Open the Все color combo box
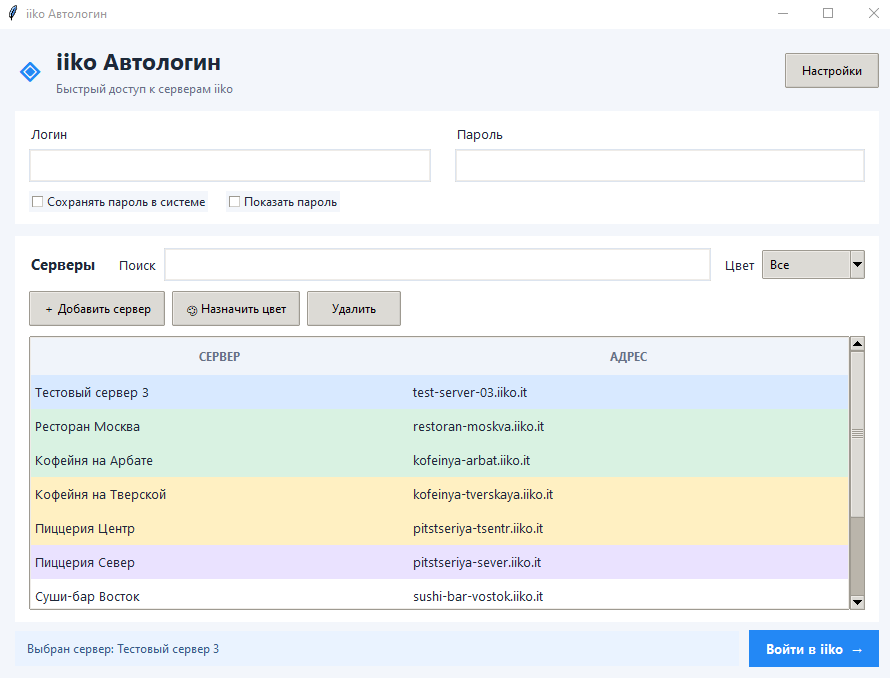The image size is (890, 678). pyautogui.click(x=813, y=265)
